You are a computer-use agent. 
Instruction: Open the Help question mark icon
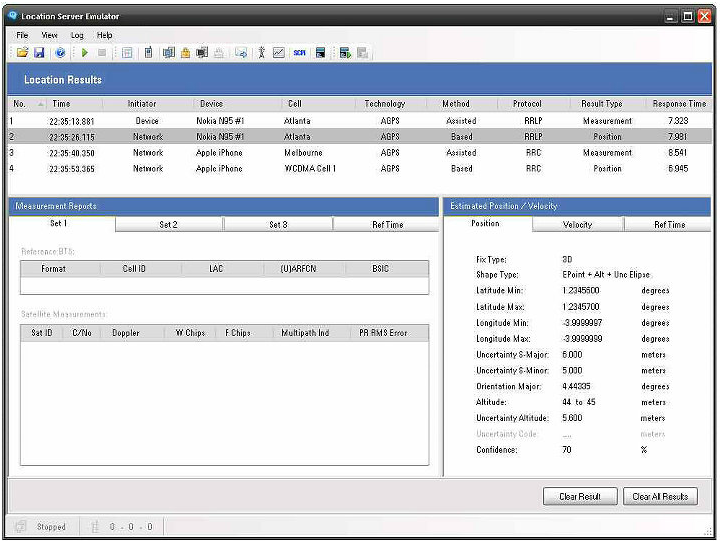click(60, 52)
